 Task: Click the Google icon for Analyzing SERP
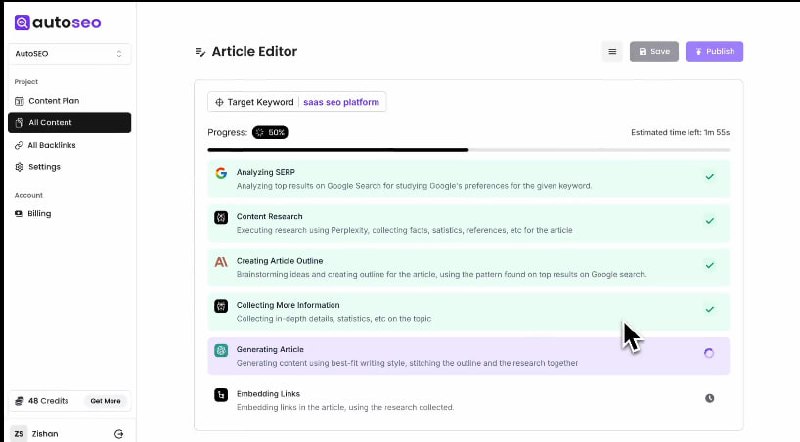point(221,173)
